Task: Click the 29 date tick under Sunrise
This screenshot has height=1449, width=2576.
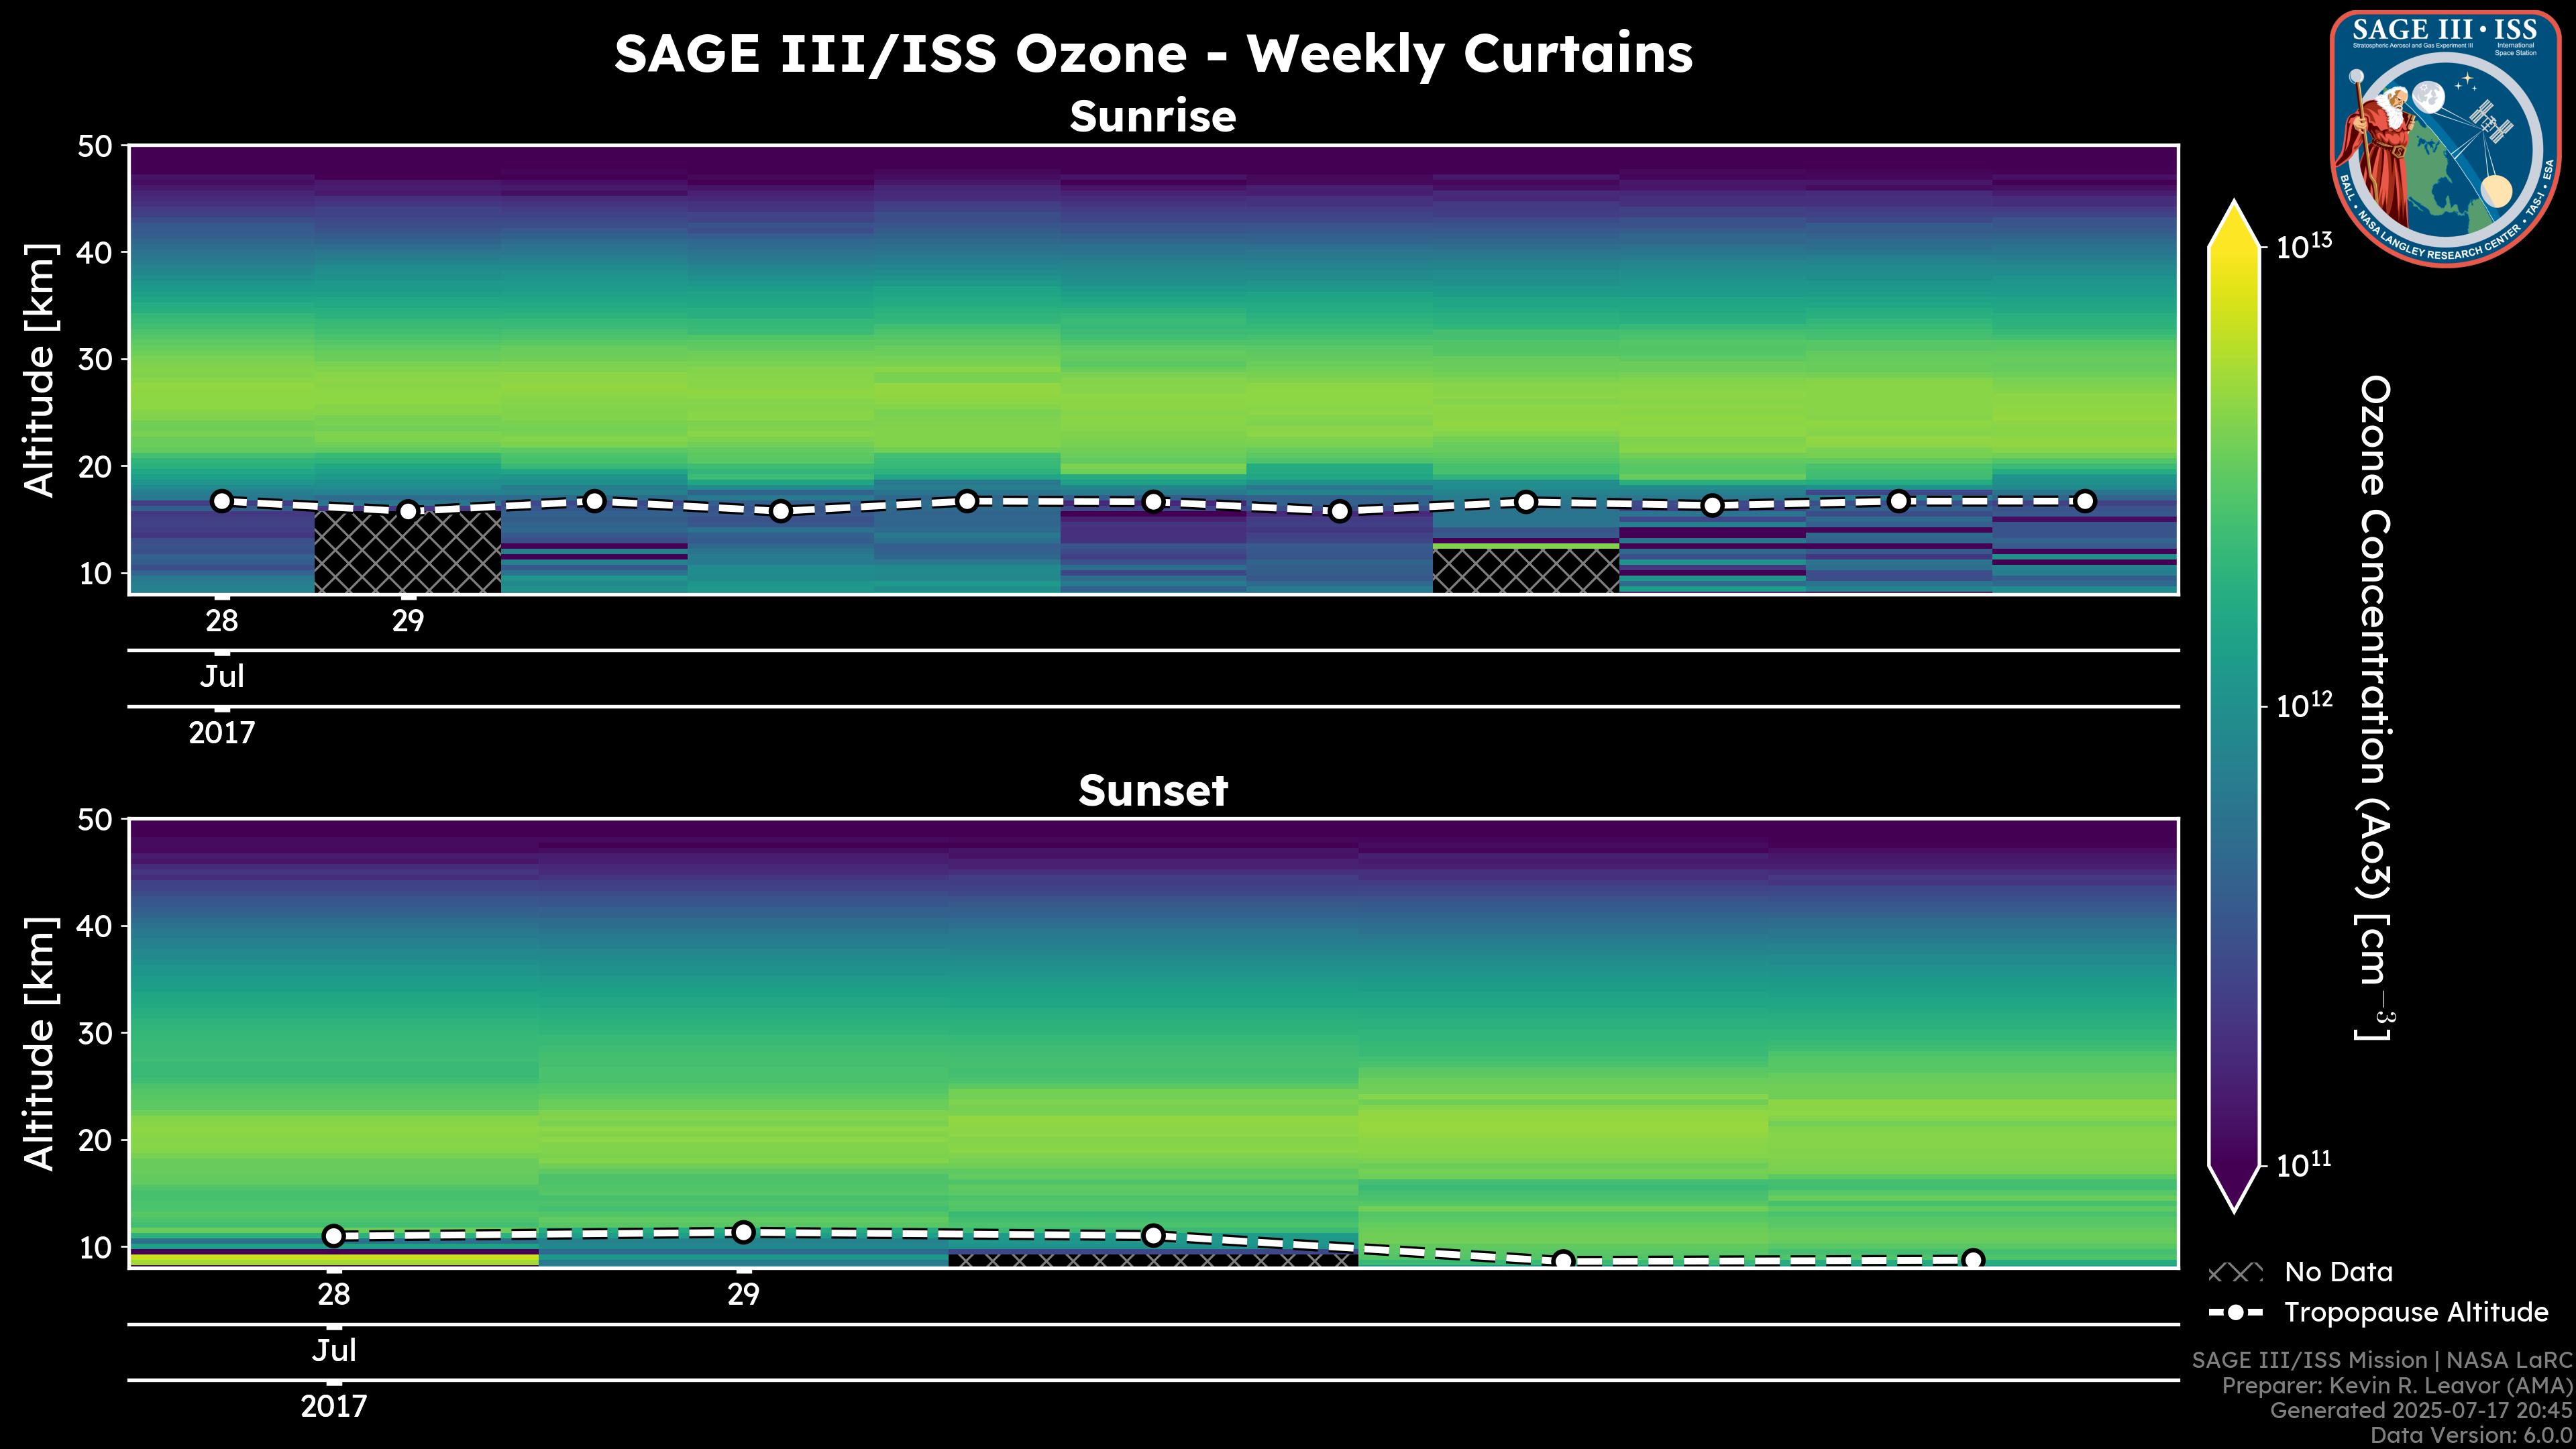Action: pyautogui.click(x=408, y=621)
